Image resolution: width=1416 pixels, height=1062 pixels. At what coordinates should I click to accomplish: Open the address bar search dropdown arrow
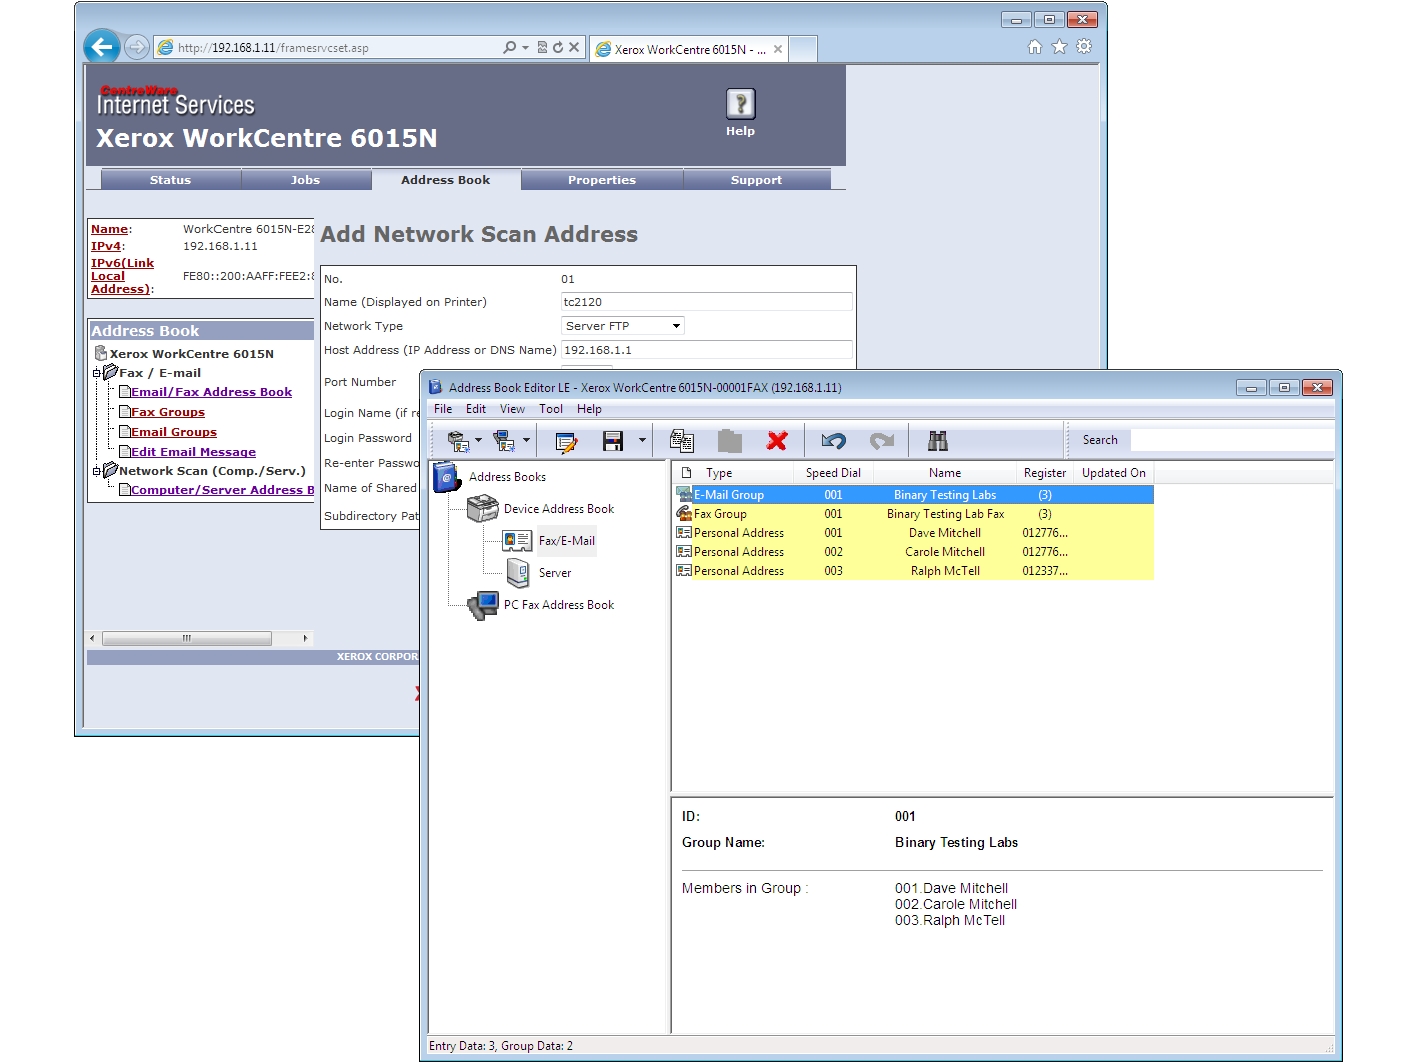pos(525,47)
